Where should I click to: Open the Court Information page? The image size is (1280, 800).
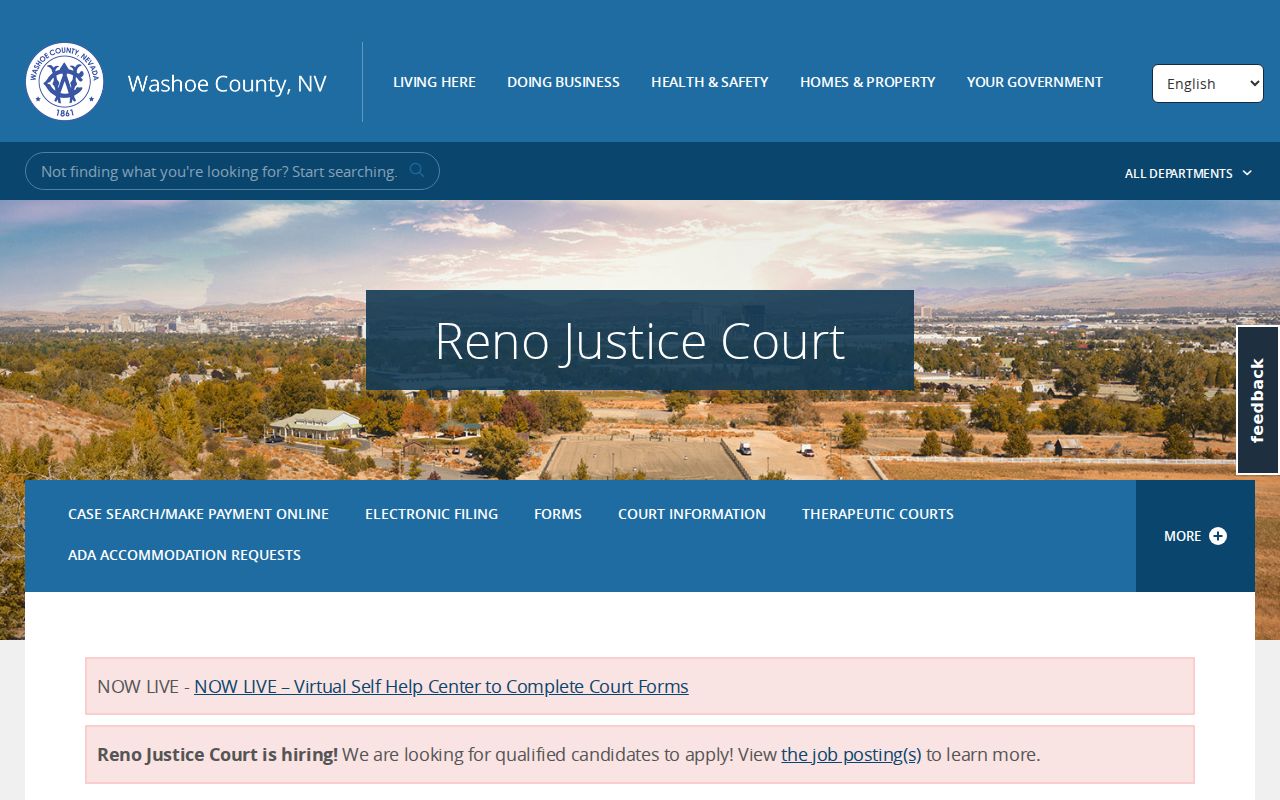tap(692, 514)
